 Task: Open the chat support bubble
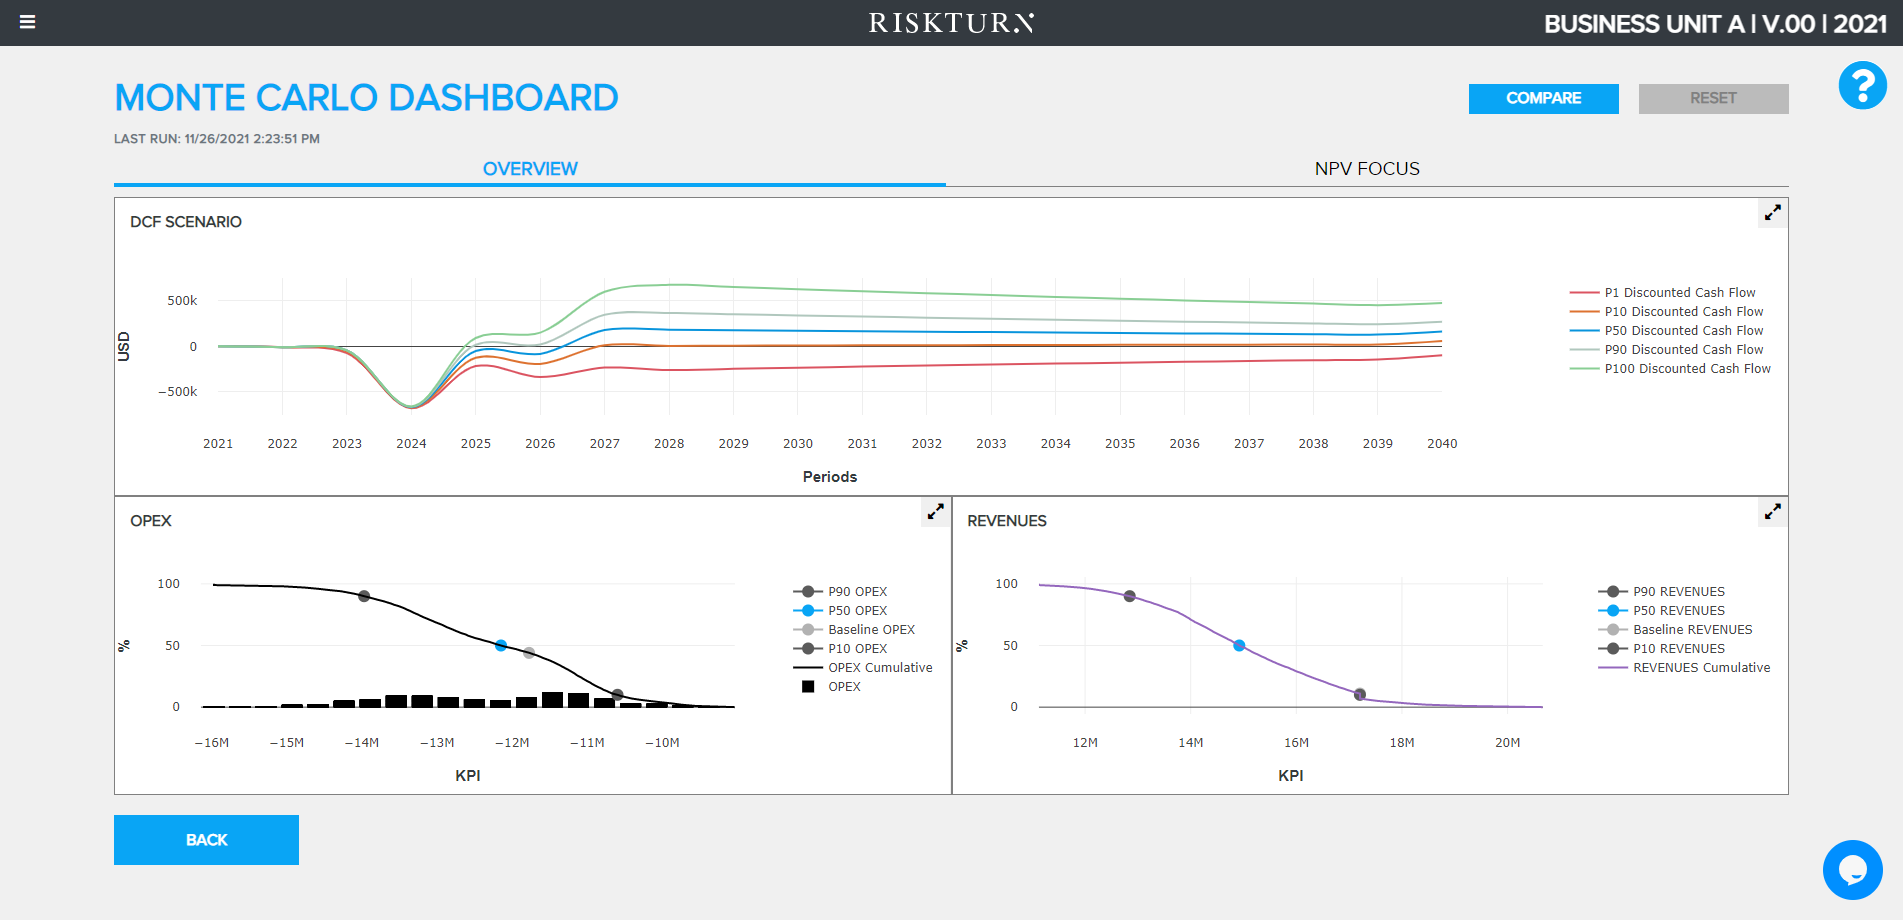click(1853, 870)
